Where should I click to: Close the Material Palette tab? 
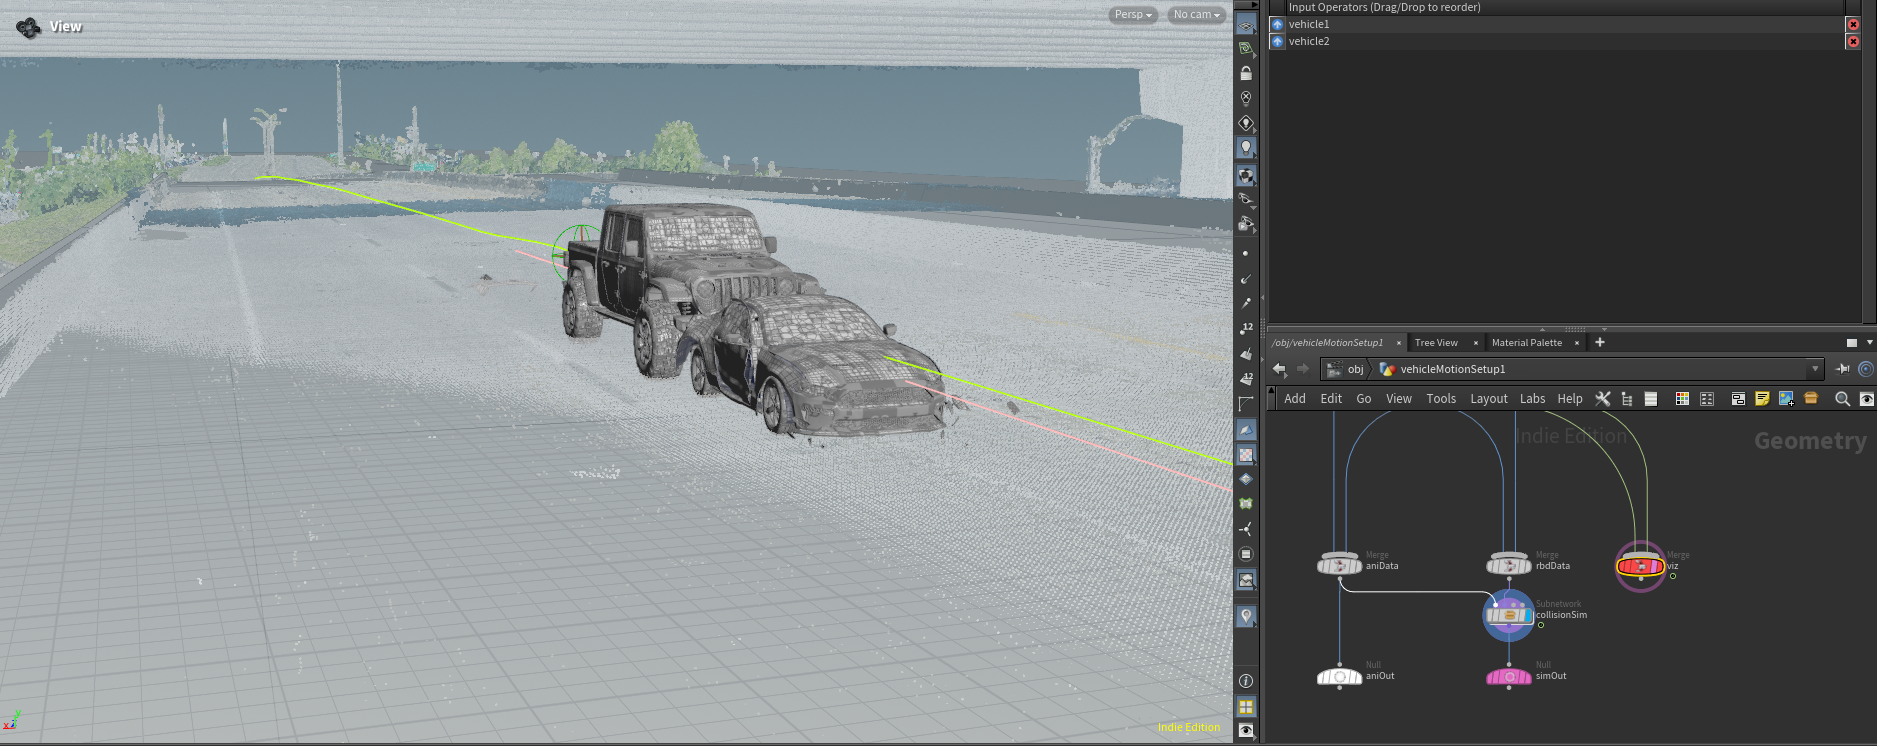click(1577, 342)
